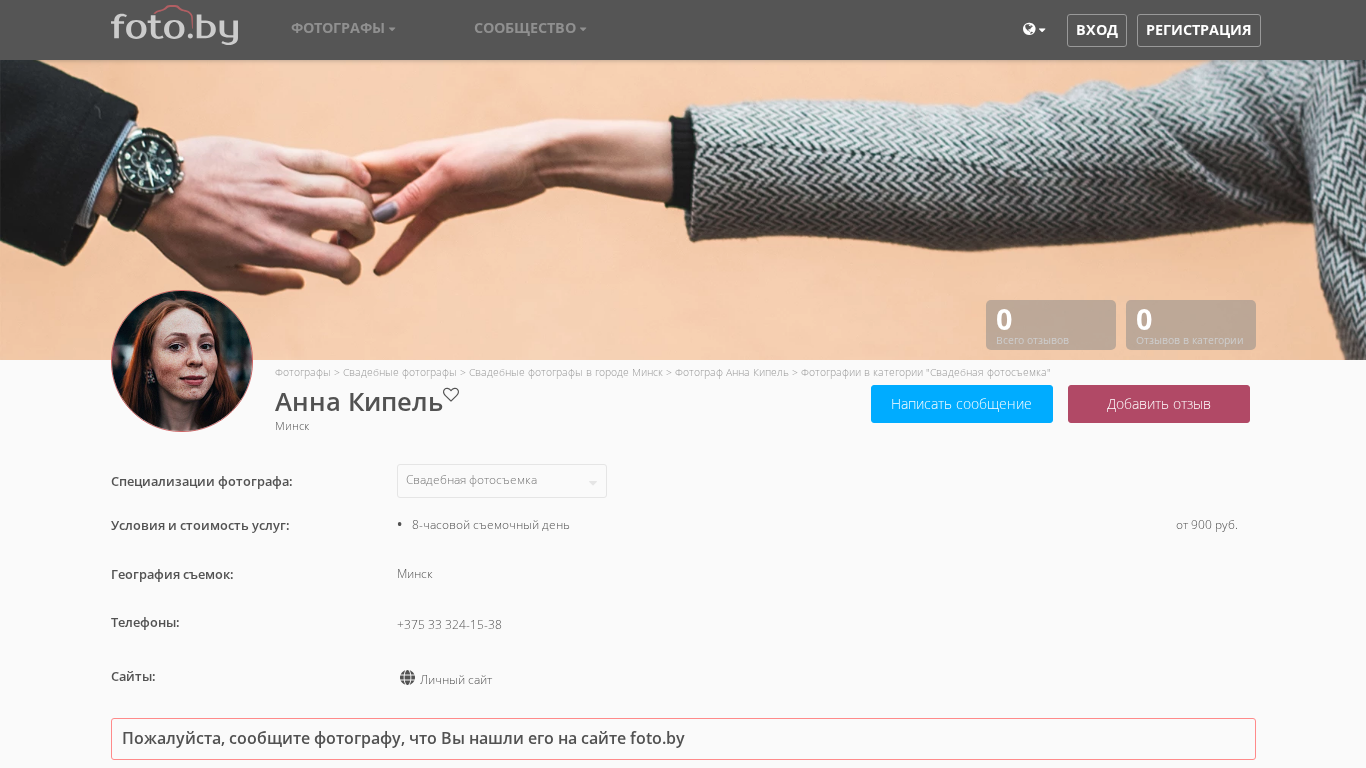Open Свадебные фотографы в городе Минск breadcrumb
Image resolution: width=1366 pixels, height=768 pixels.
(x=565, y=372)
